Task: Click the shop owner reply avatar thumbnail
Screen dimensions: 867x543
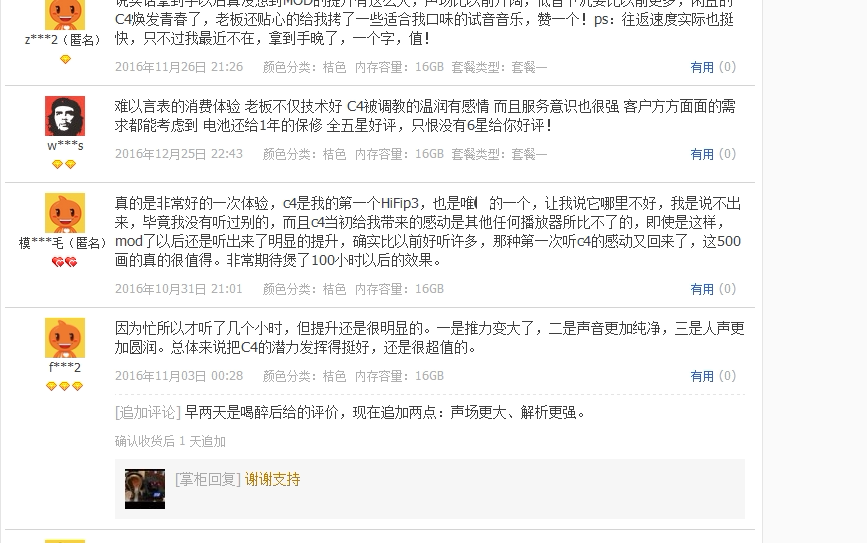Action: 145,489
